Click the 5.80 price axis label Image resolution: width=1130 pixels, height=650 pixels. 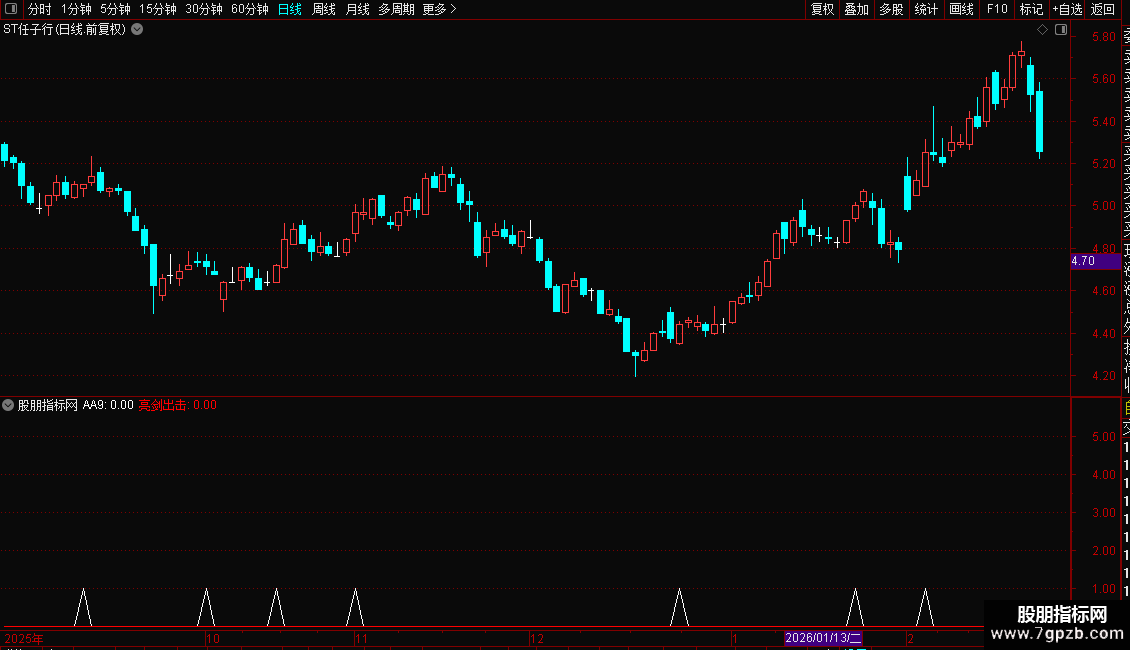click(1103, 37)
